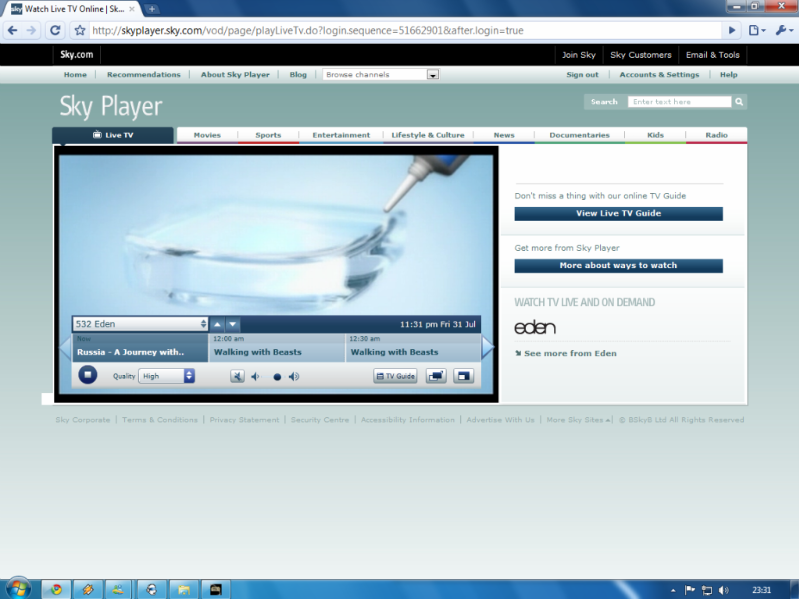Open the Radio tab
Screen dimensions: 799x599
pyautogui.click(x=716, y=135)
